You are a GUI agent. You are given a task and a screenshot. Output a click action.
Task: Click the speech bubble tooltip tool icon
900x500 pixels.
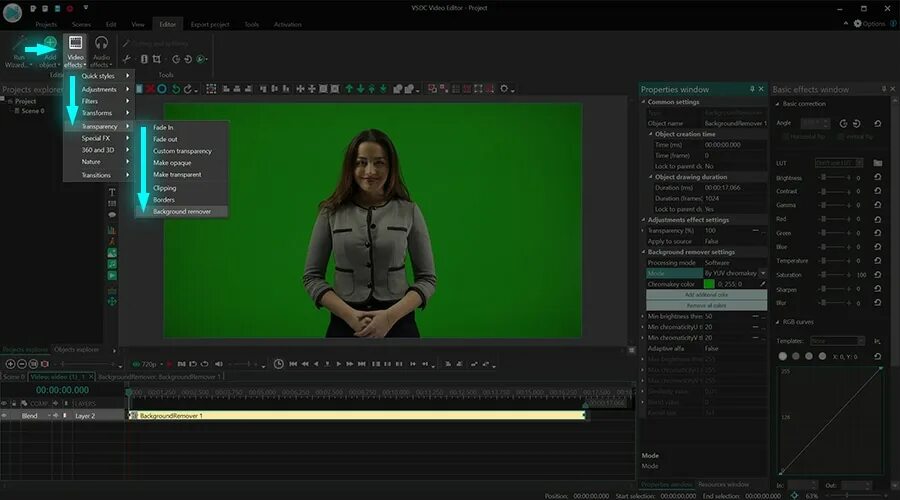coord(112,215)
